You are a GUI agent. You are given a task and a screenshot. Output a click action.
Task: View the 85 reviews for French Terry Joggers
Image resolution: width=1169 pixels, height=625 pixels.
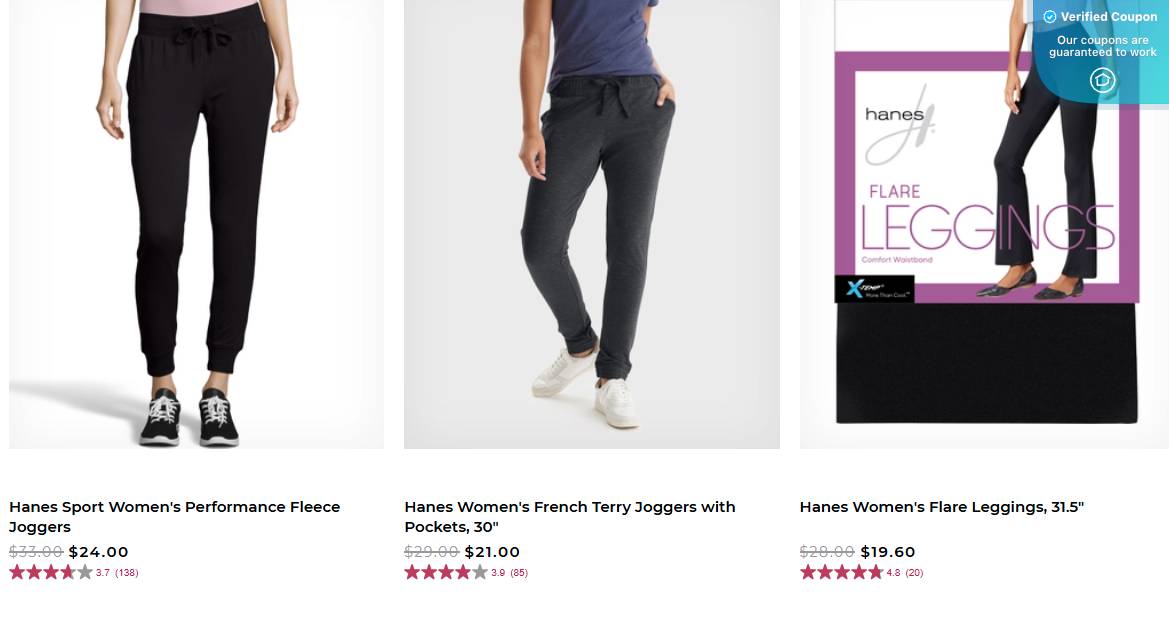518,572
